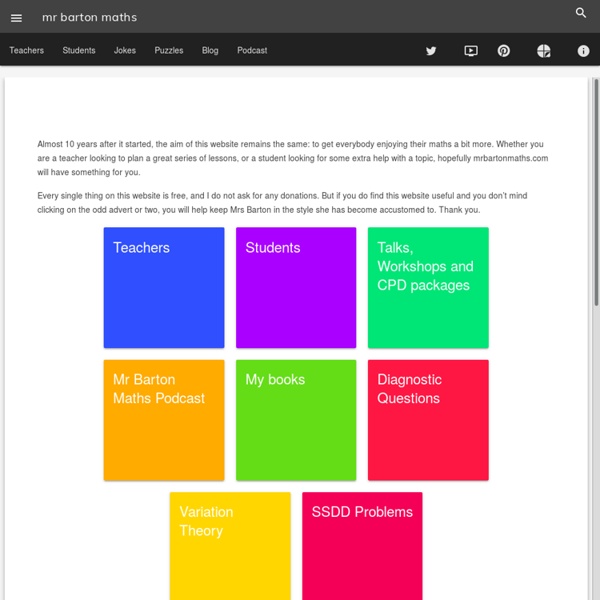Open Podcast from the navigation bar
Screen dimensions: 600x600
coord(252,50)
